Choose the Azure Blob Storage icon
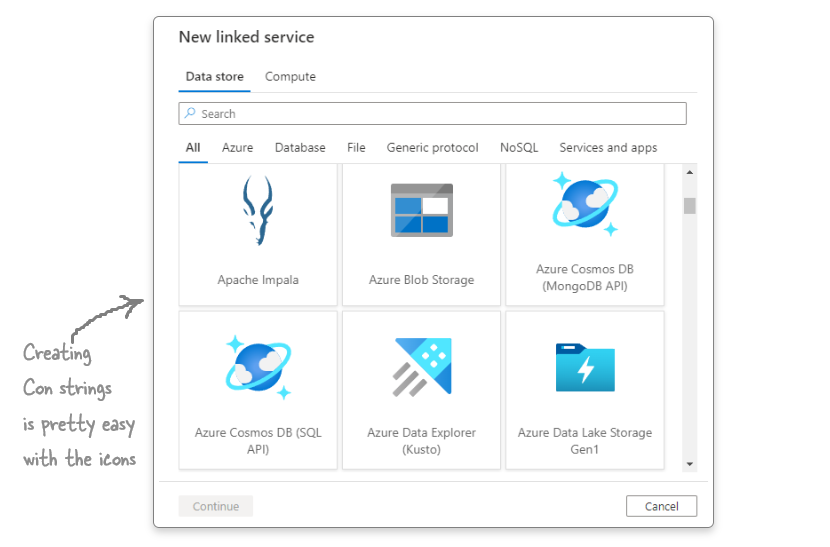The height and width of the screenshot is (547, 830). point(422,210)
